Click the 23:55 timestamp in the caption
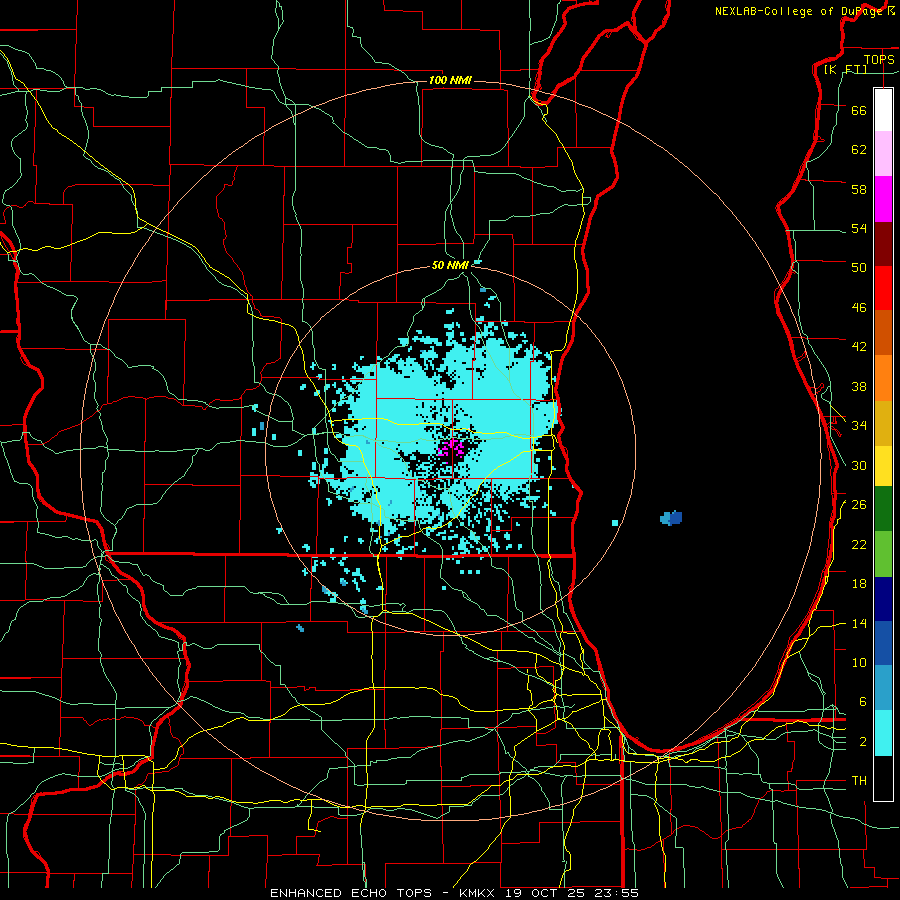The image size is (900, 900). point(617,893)
